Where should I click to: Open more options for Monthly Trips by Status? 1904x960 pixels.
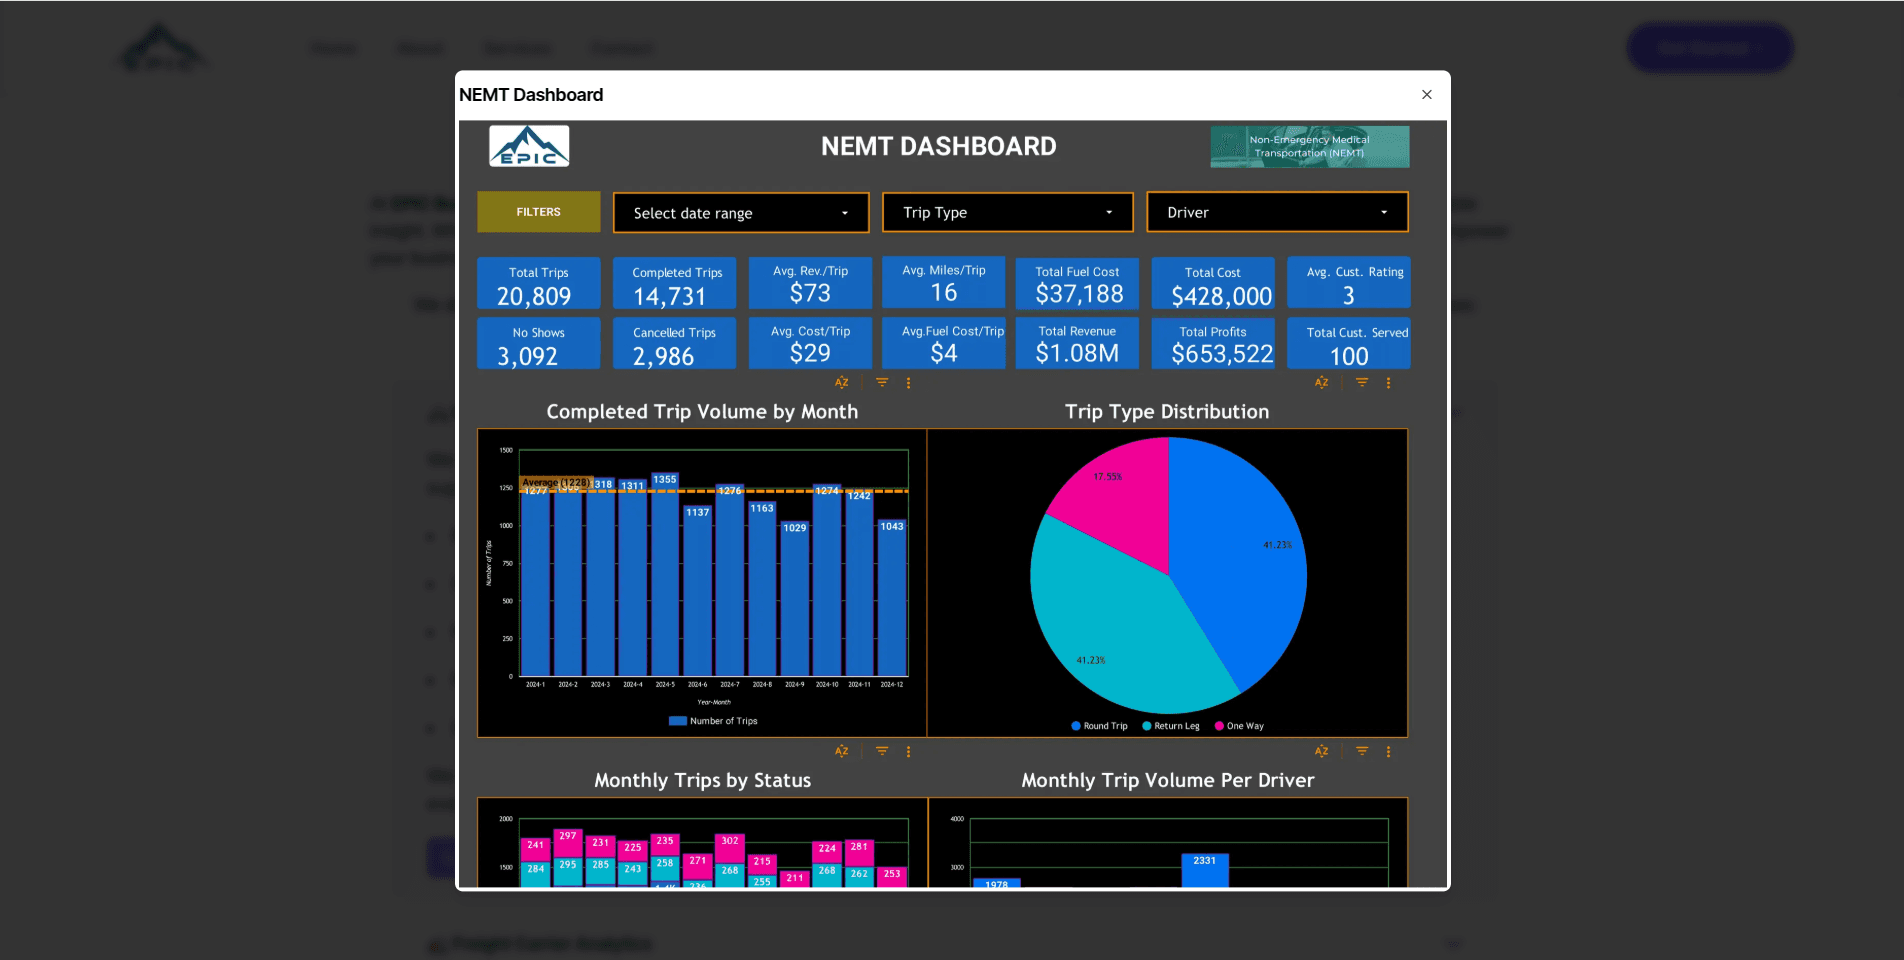[908, 751]
